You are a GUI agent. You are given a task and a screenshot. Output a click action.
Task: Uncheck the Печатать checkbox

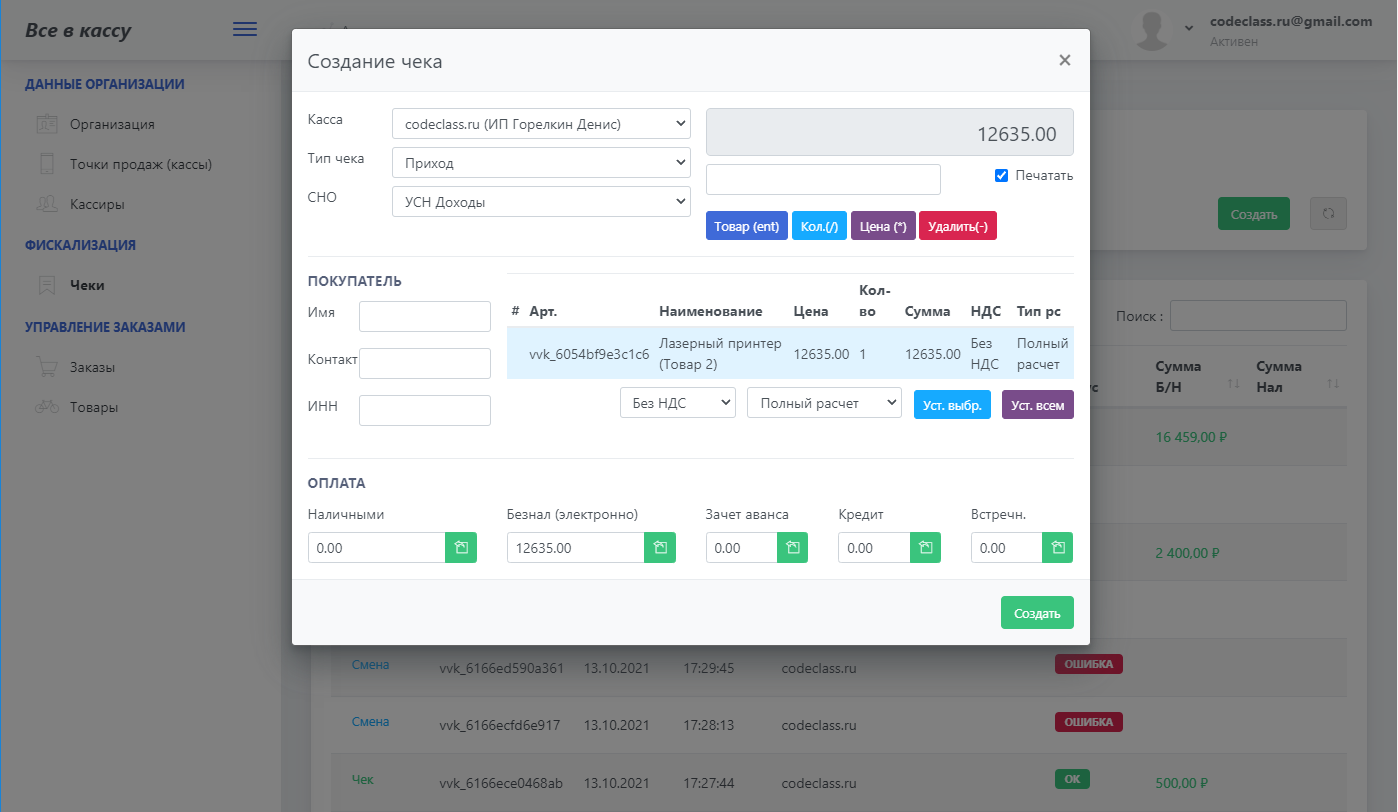click(1001, 176)
